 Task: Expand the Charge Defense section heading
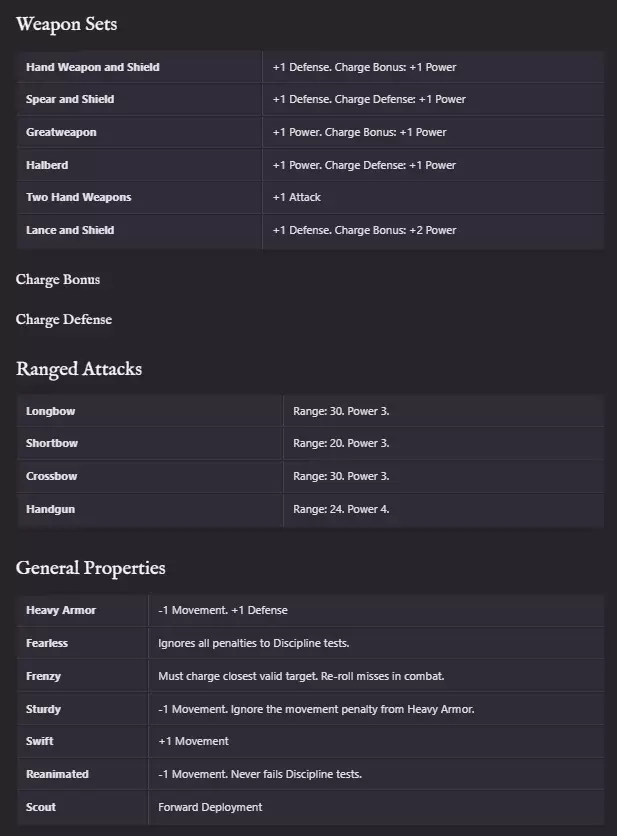point(64,319)
